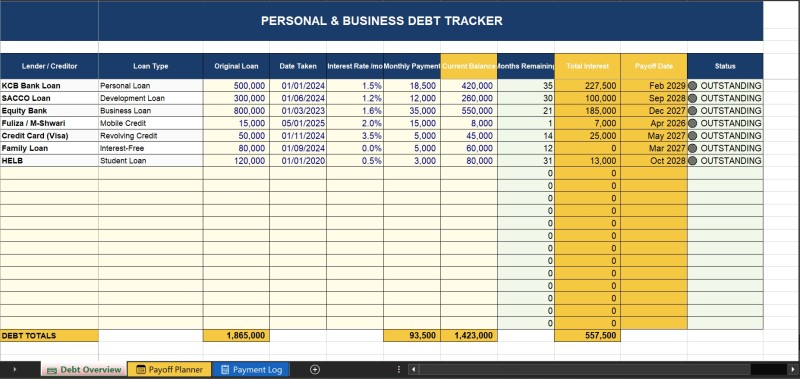
Task: Click the status indicator icon for KCB Bank Loan
Action: coord(692,86)
